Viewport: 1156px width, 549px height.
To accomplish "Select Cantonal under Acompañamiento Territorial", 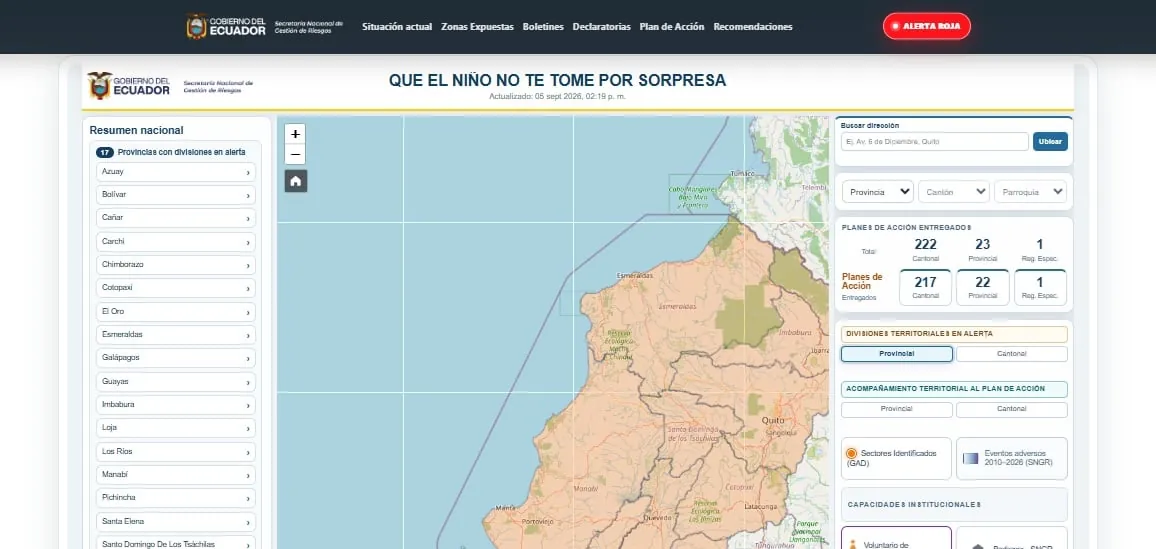I will [1012, 409].
